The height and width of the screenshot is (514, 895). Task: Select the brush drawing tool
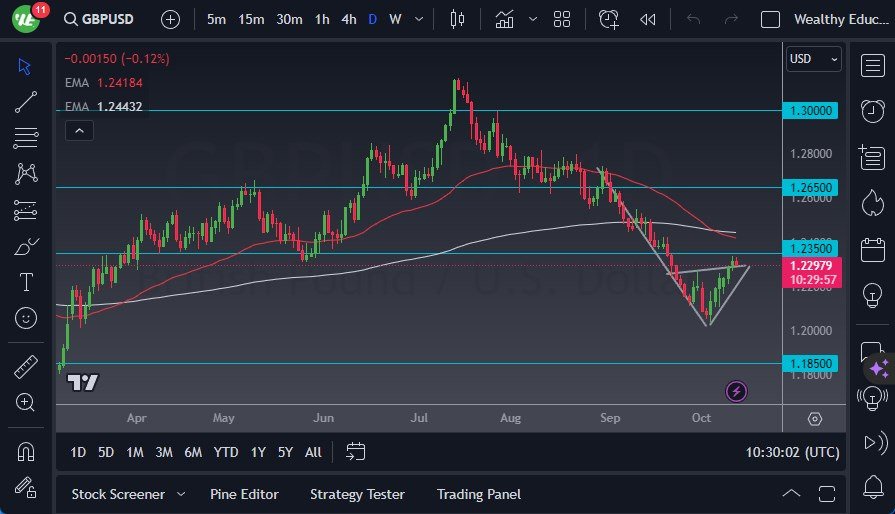(26, 246)
